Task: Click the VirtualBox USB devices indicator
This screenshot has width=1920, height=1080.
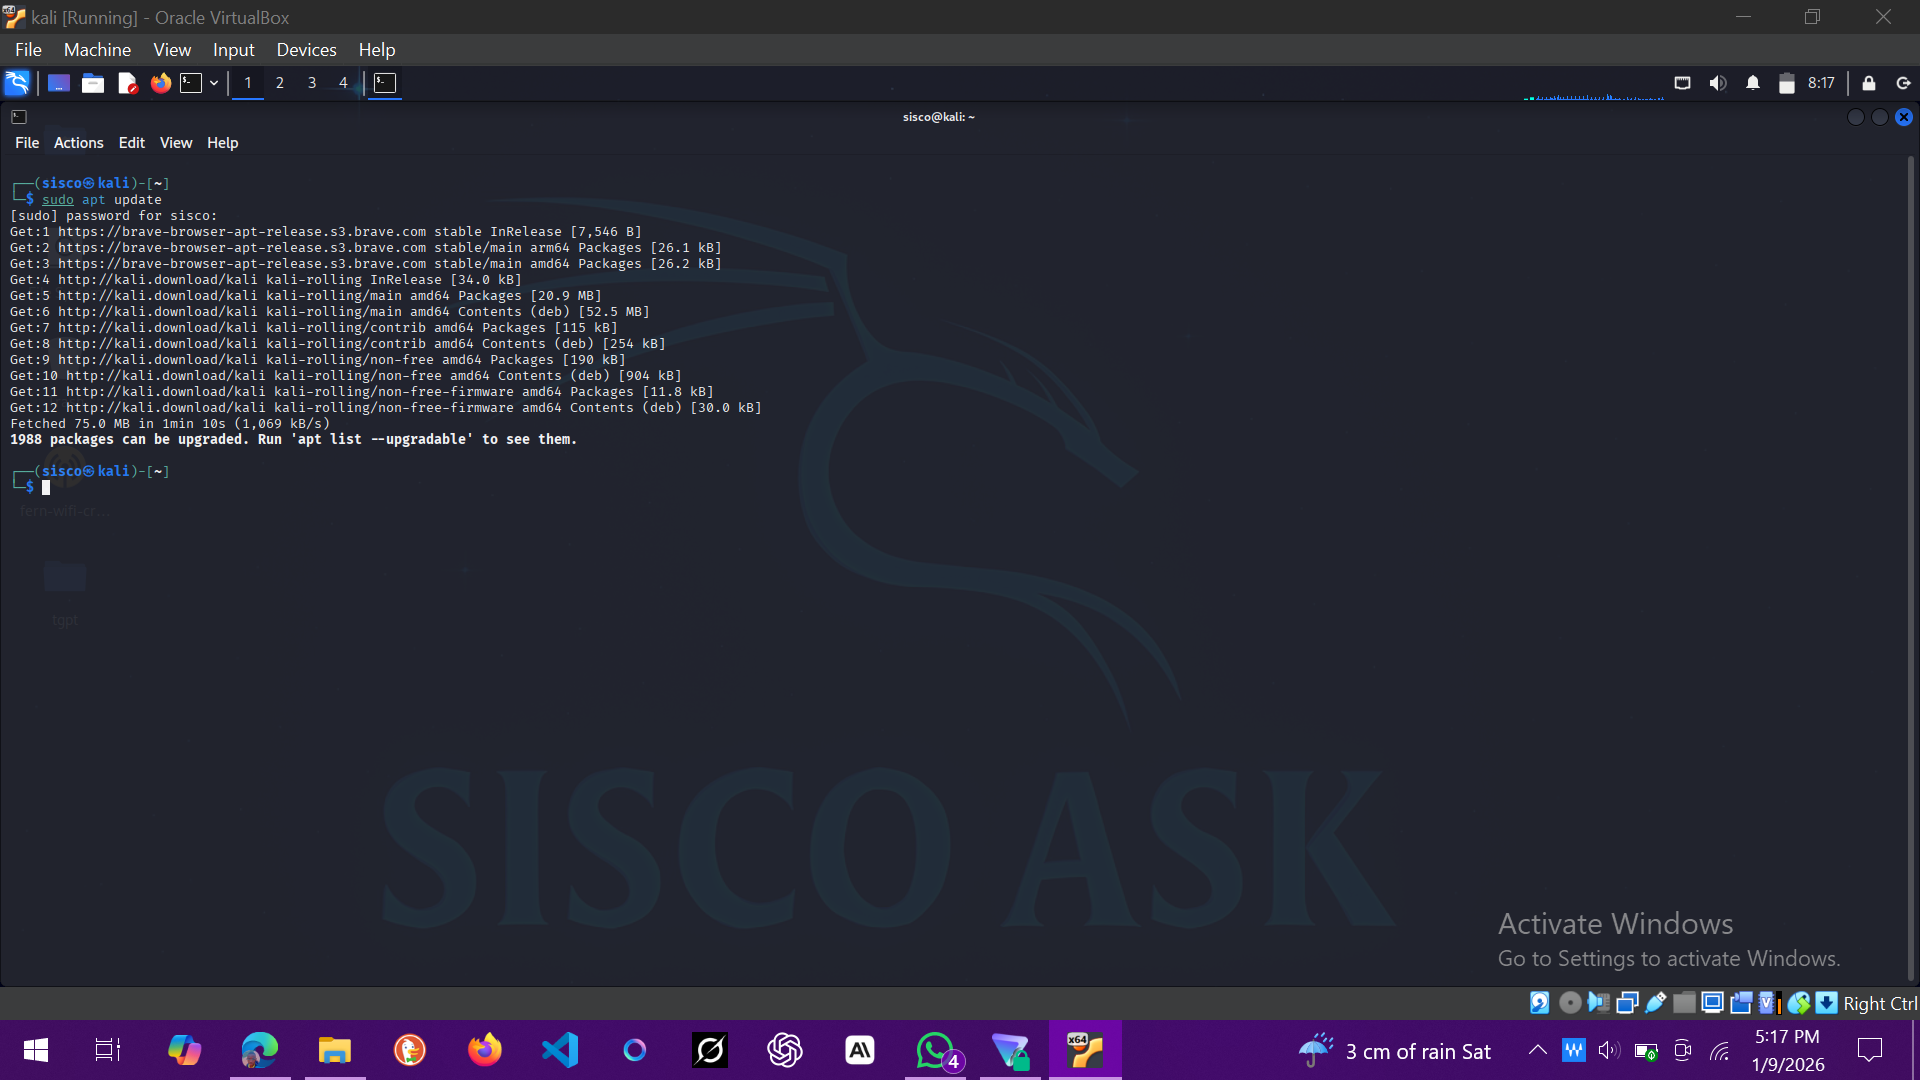Action: click(x=1656, y=1003)
